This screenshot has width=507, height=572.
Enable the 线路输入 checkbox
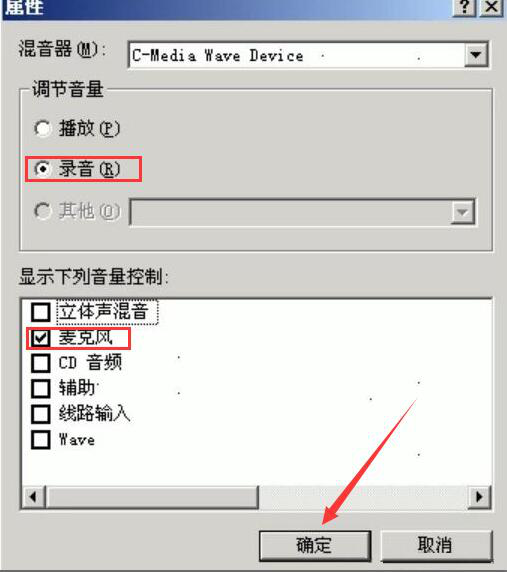pyautogui.click(x=40, y=414)
